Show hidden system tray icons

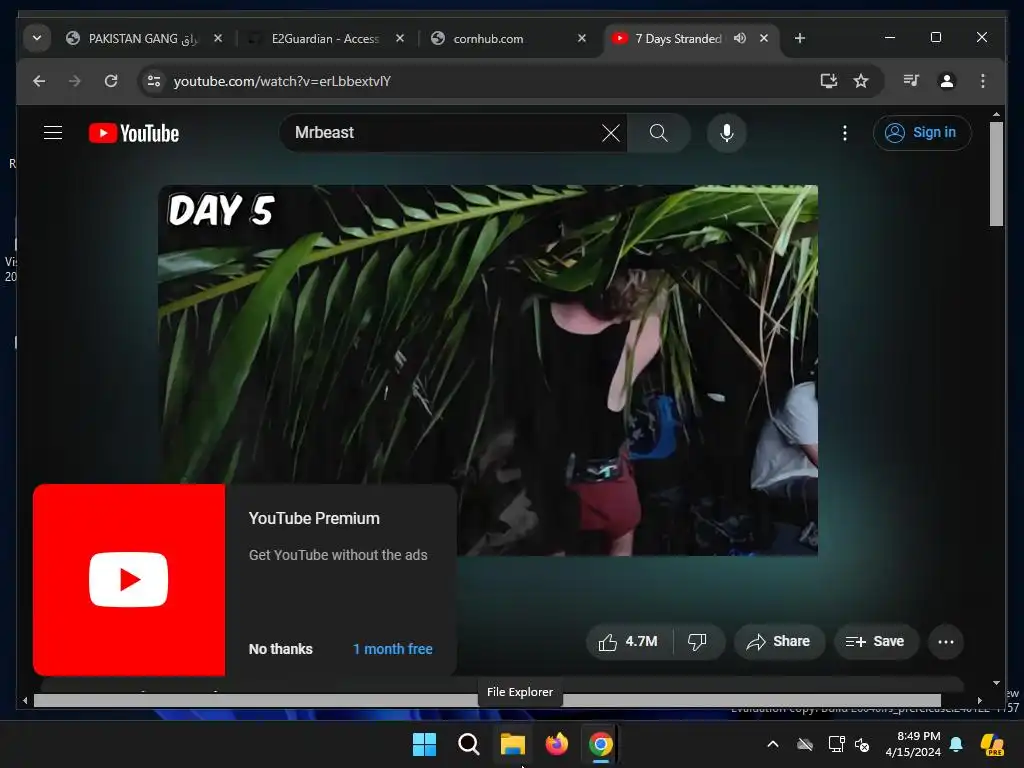point(773,744)
